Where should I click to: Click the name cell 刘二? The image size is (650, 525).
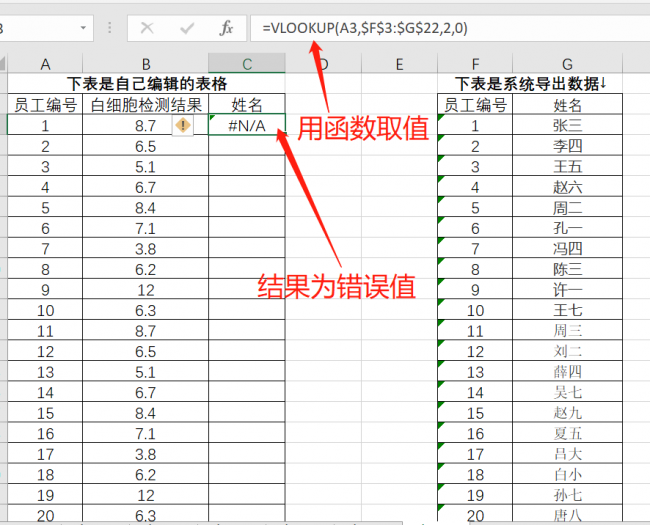click(x=568, y=351)
